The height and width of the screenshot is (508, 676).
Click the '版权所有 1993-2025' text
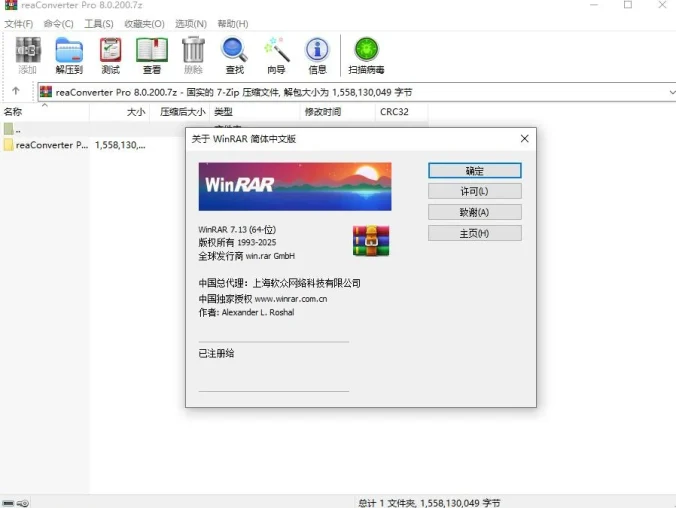(x=237, y=242)
